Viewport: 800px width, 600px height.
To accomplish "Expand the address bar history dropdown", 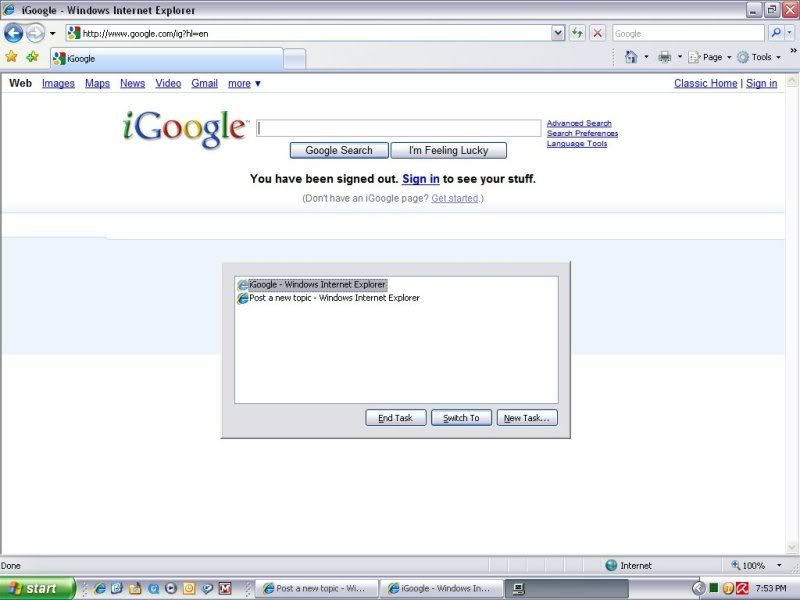I will pyautogui.click(x=558, y=34).
